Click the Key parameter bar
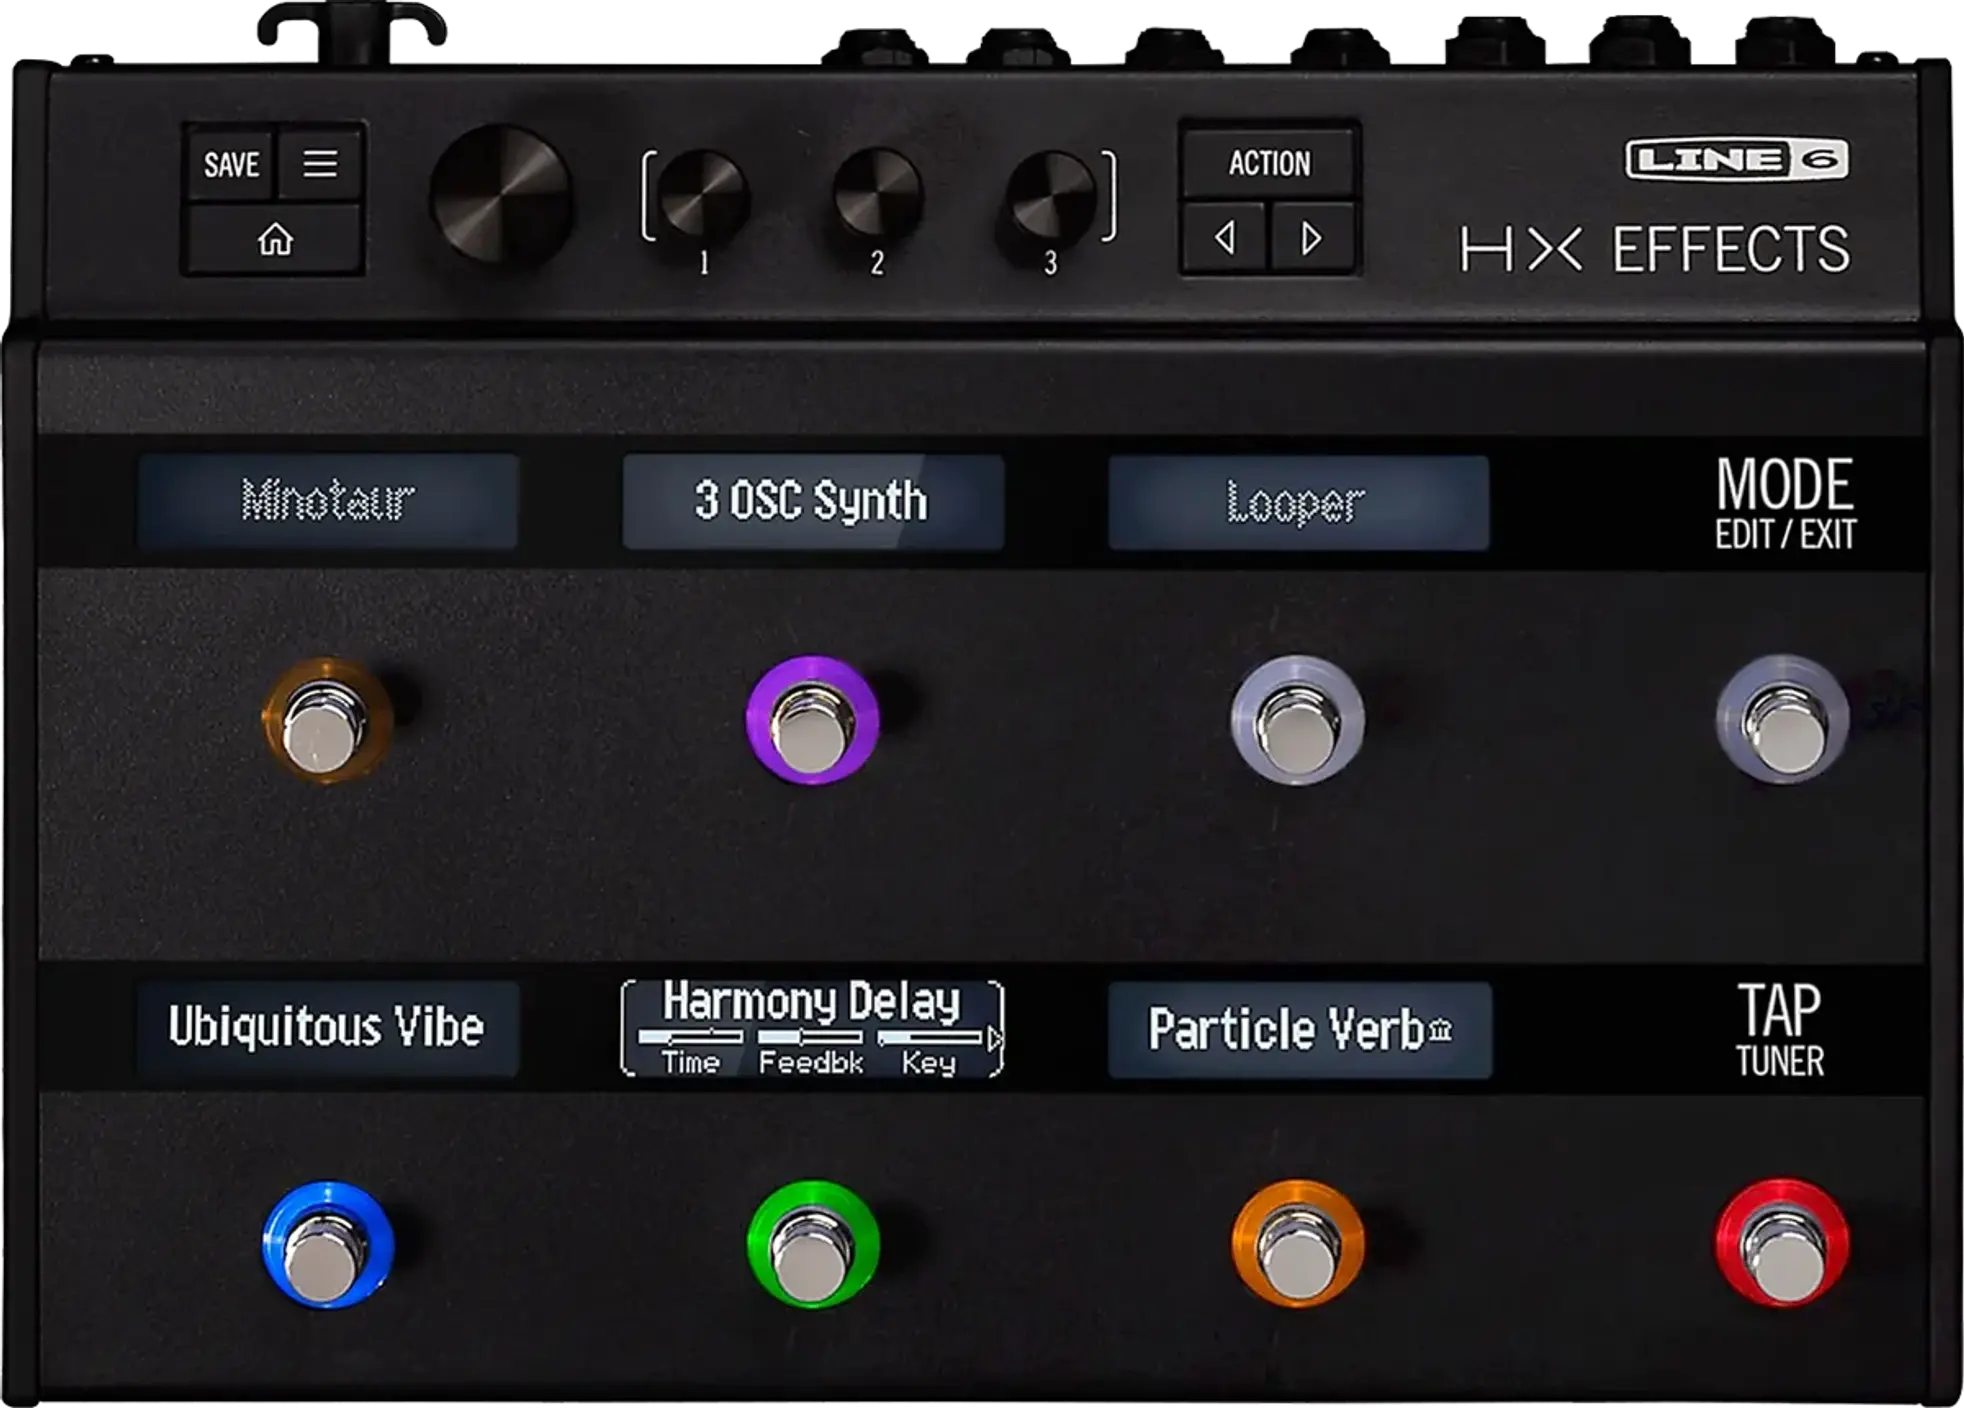Image resolution: width=1964 pixels, height=1408 pixels. (929, 1038)
